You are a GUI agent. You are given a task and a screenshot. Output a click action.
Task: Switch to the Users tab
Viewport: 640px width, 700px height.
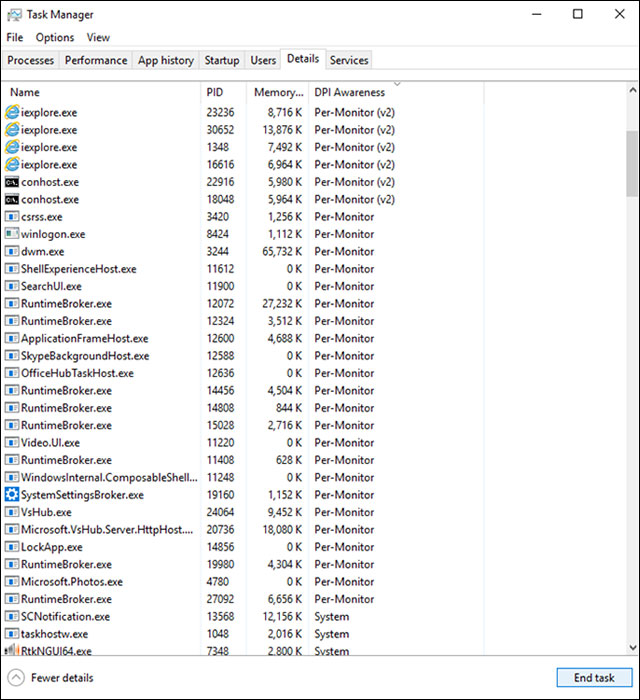[263, 60]
